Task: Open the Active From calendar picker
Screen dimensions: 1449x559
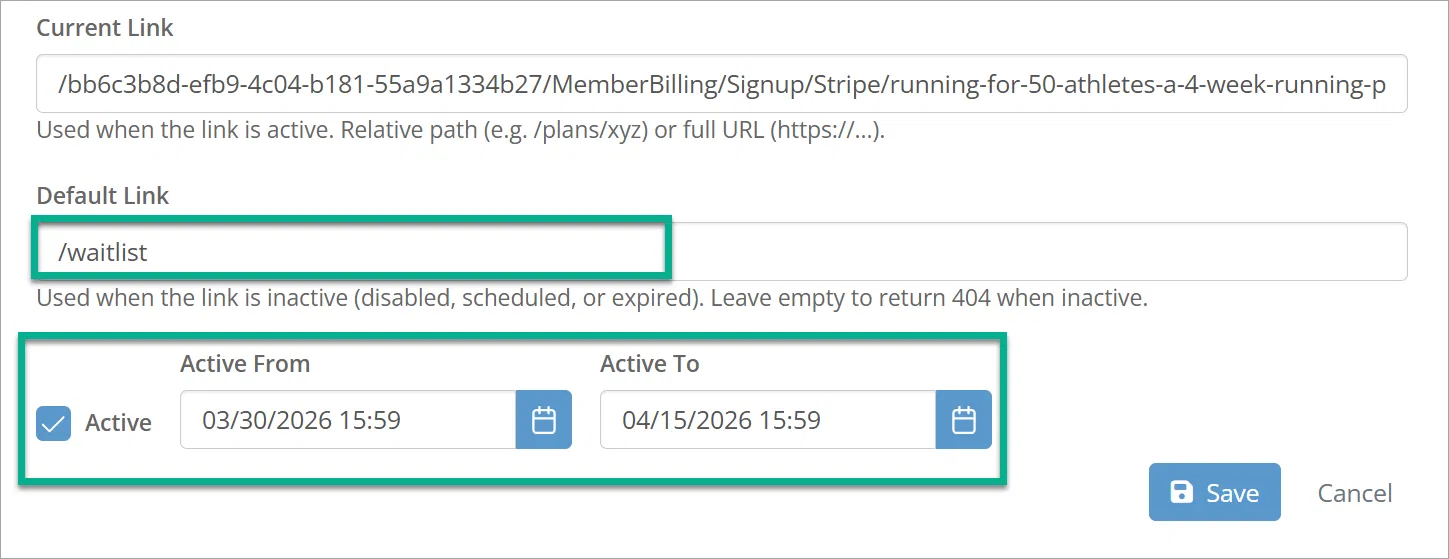Action: click(x=543, y=420)
